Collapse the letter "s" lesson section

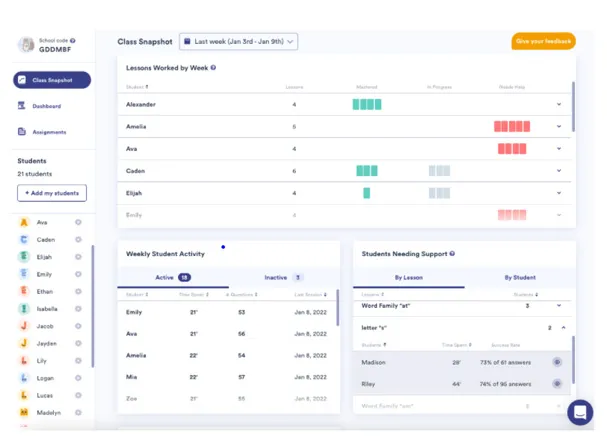tap(562, 327)
